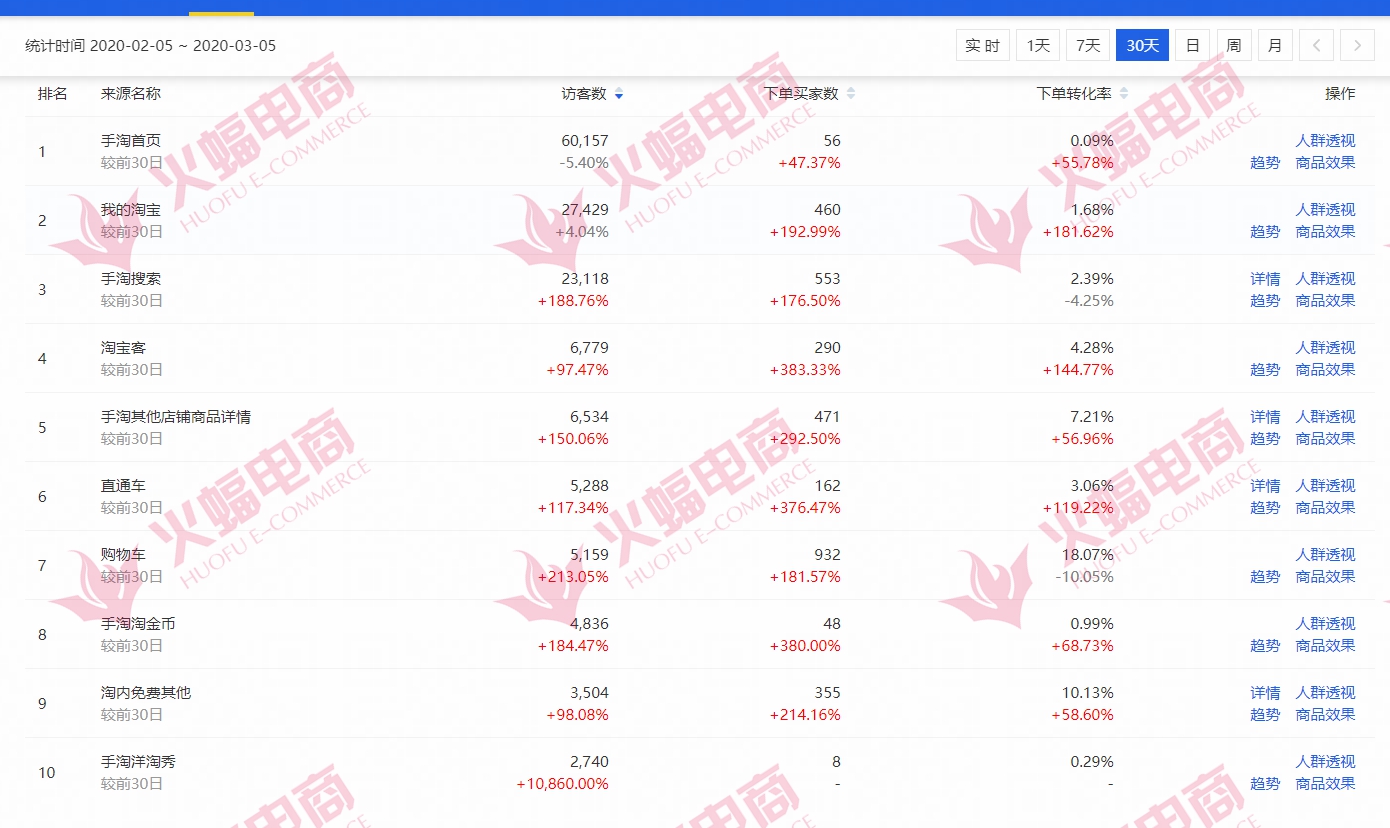View 趋势 for 淘内免费其他
The width and height of the screenshot is (1390, 828).
point(1265,715)
